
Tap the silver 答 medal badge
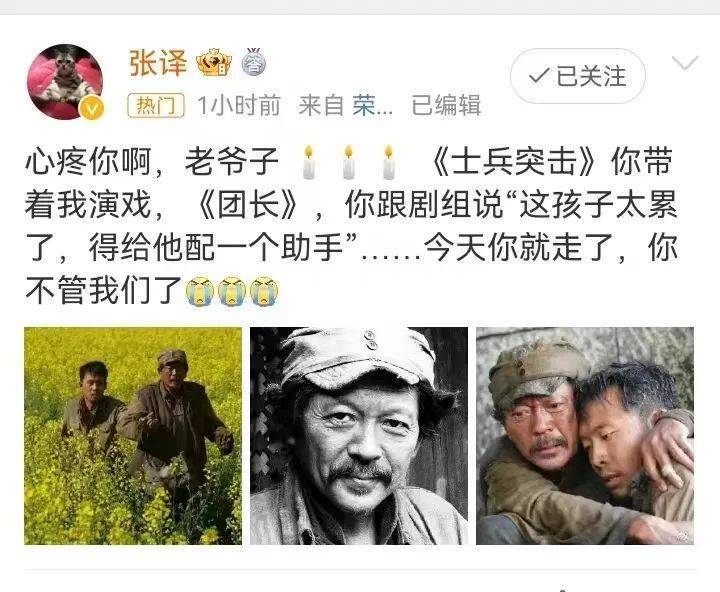pyautogui.click(x=254, y=62)
